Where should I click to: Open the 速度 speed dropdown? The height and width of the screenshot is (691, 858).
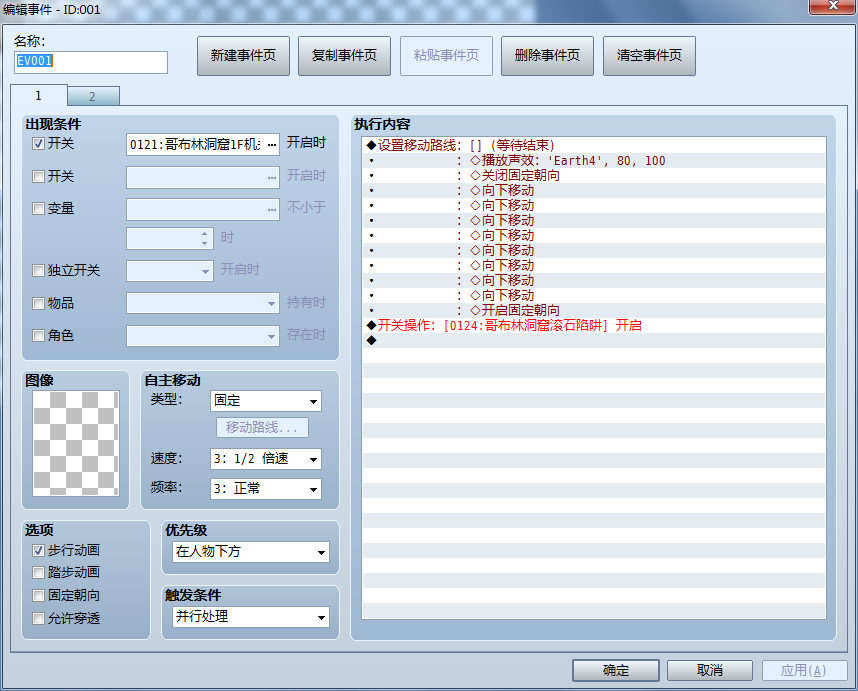(x=266, y=459)
